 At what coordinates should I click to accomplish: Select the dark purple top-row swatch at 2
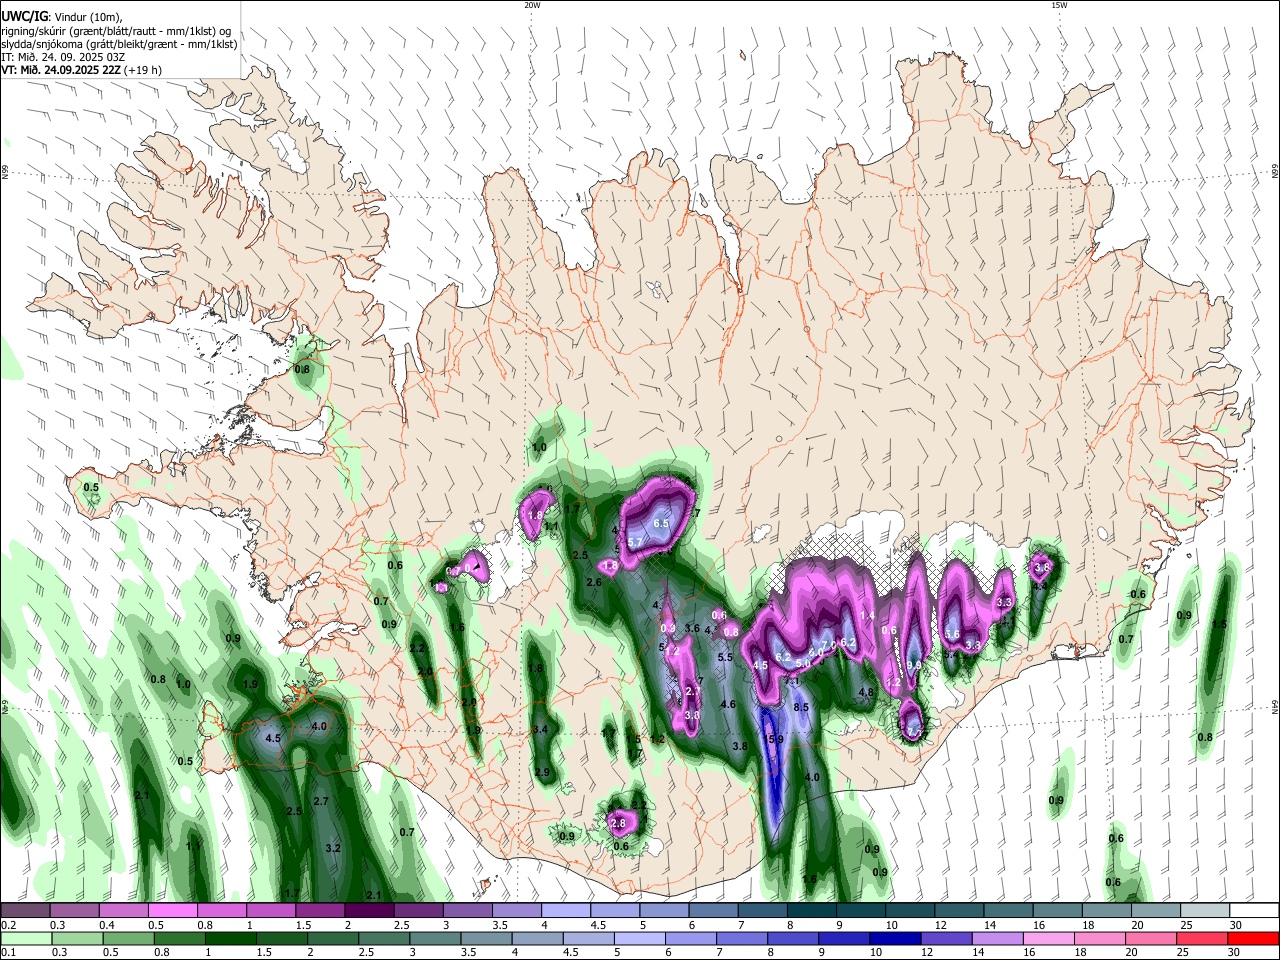[370, 911]
